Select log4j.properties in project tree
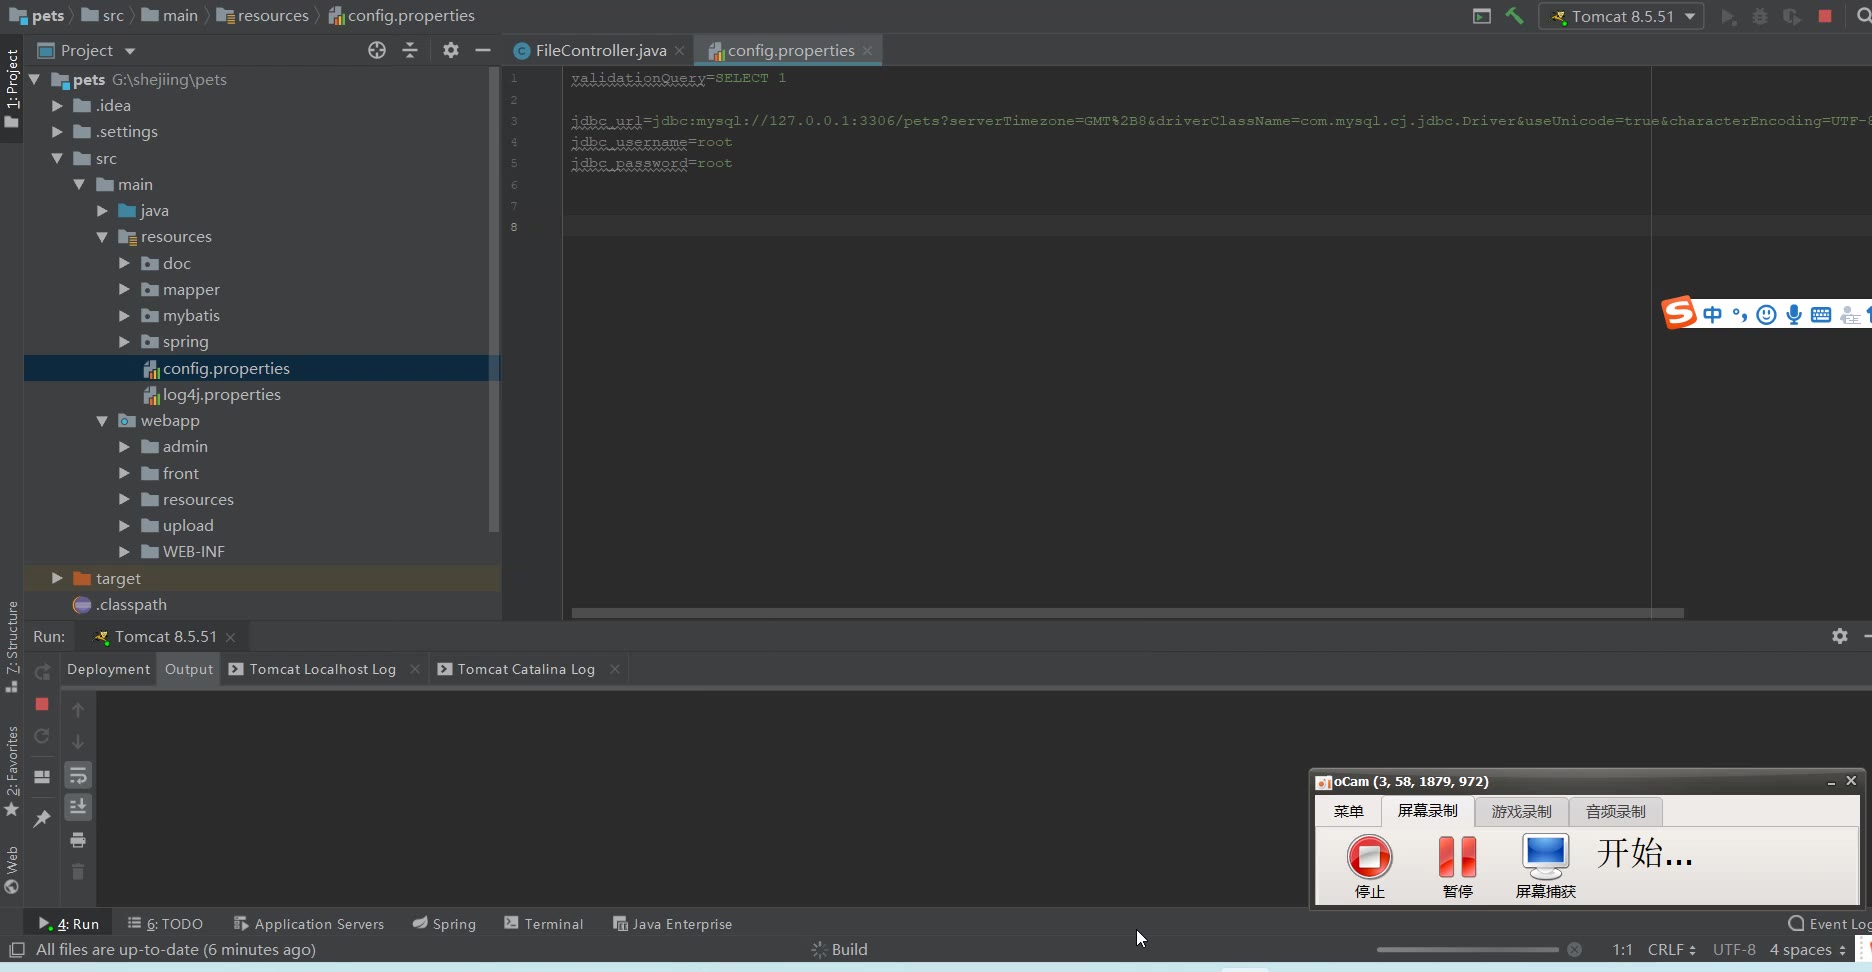This screenshot has height=972, width=1872. tap(221, 395)
